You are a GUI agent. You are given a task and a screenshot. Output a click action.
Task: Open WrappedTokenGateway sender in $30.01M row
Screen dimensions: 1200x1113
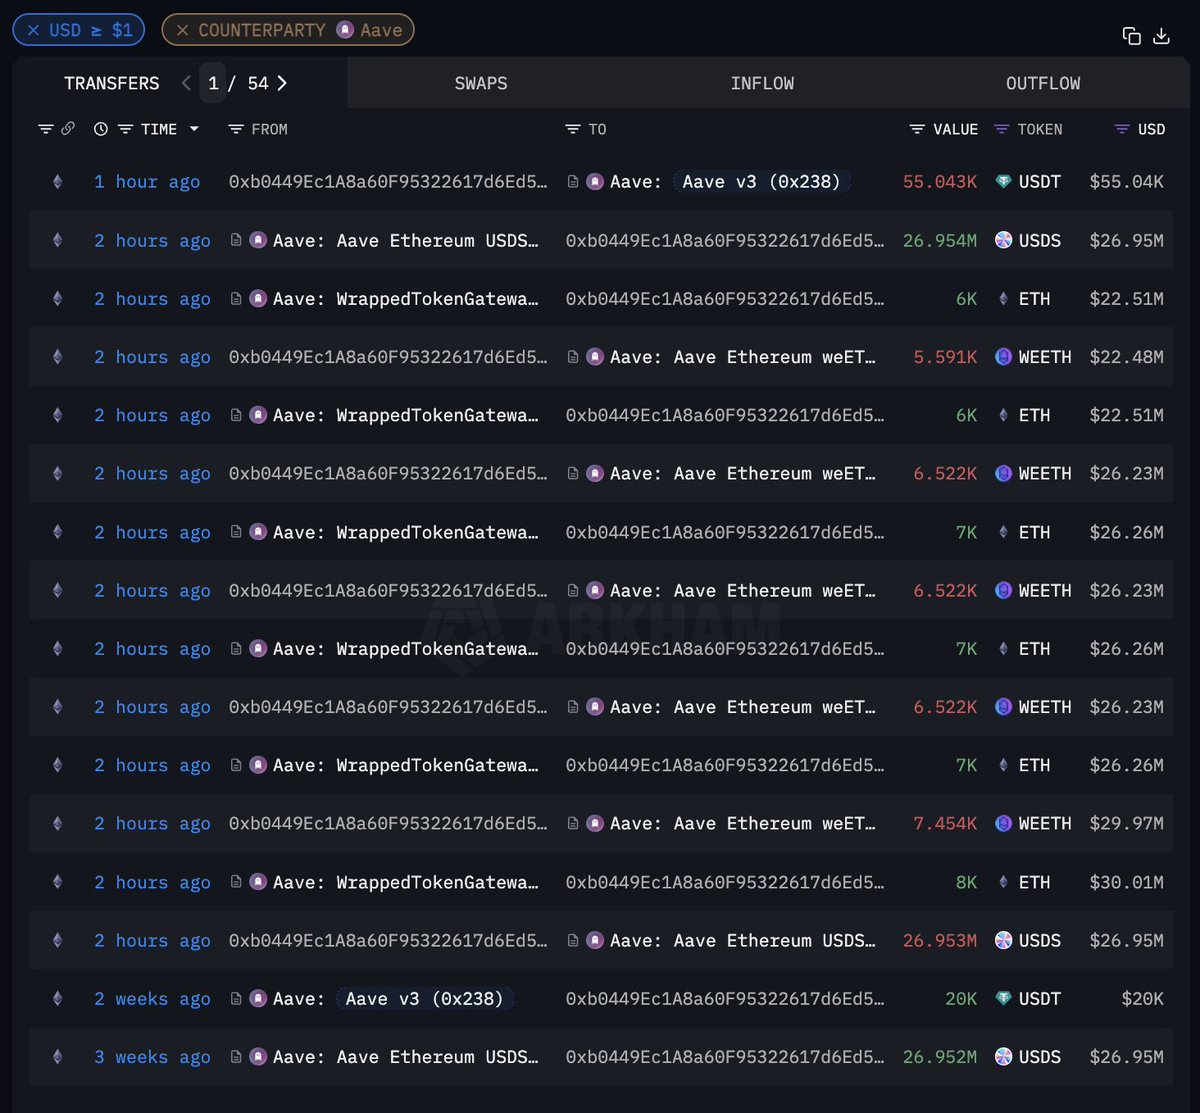tap(405, 882)
